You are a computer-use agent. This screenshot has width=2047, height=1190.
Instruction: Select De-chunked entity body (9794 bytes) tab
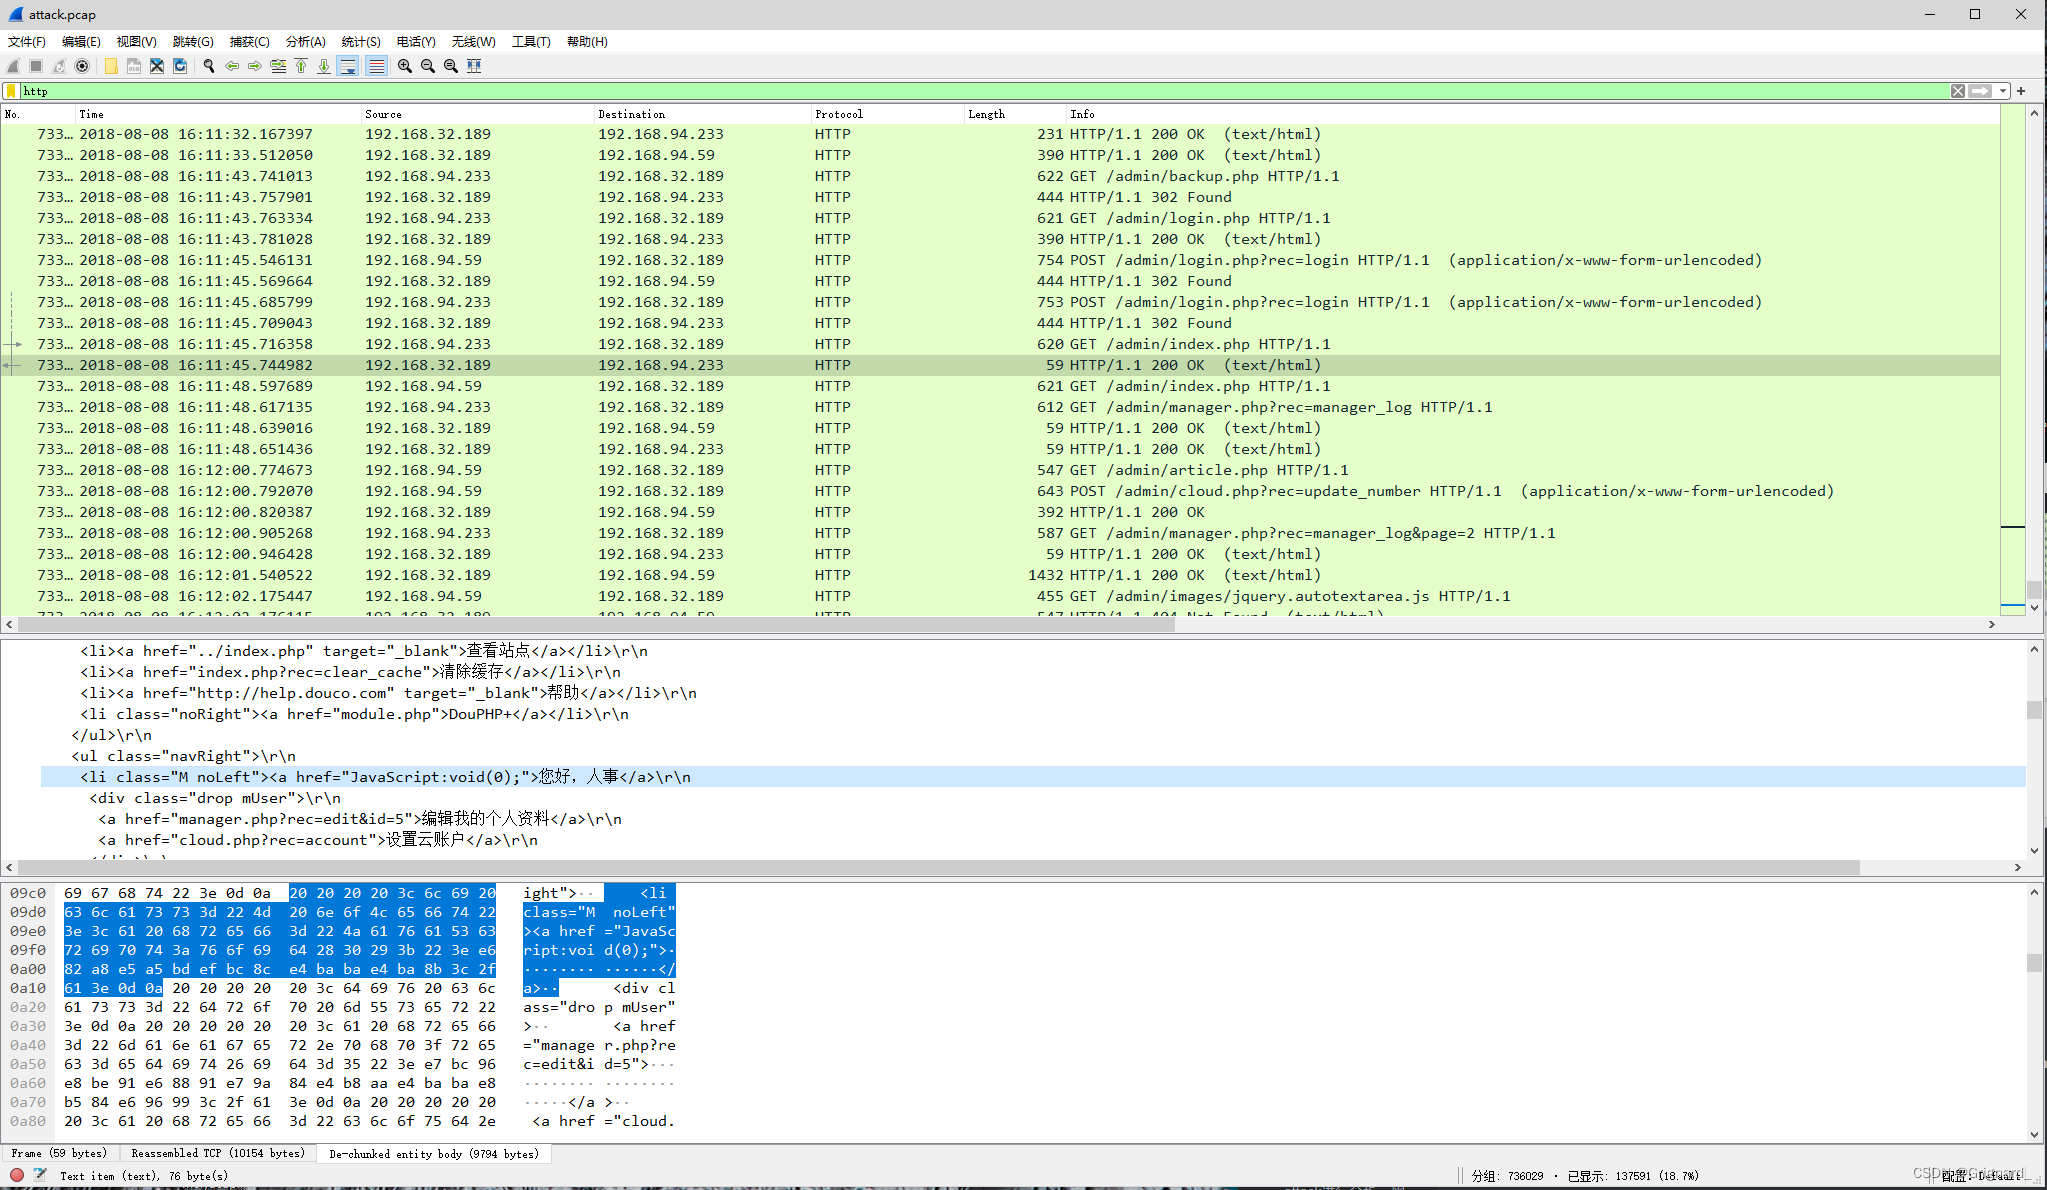434,1154
